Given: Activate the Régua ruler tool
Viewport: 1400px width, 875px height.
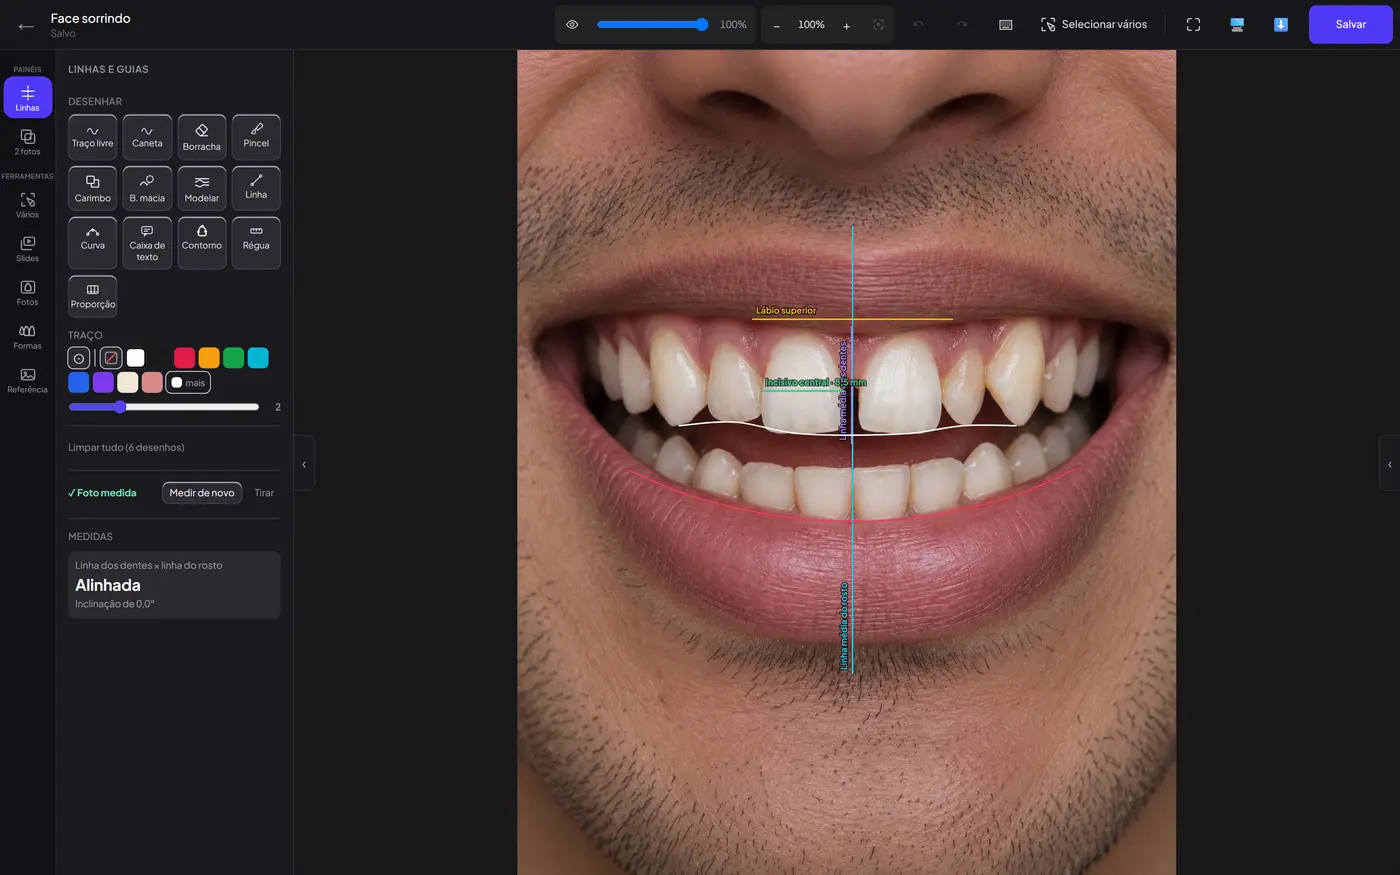Looking at the screenshot, I should [x=256, y=243].
